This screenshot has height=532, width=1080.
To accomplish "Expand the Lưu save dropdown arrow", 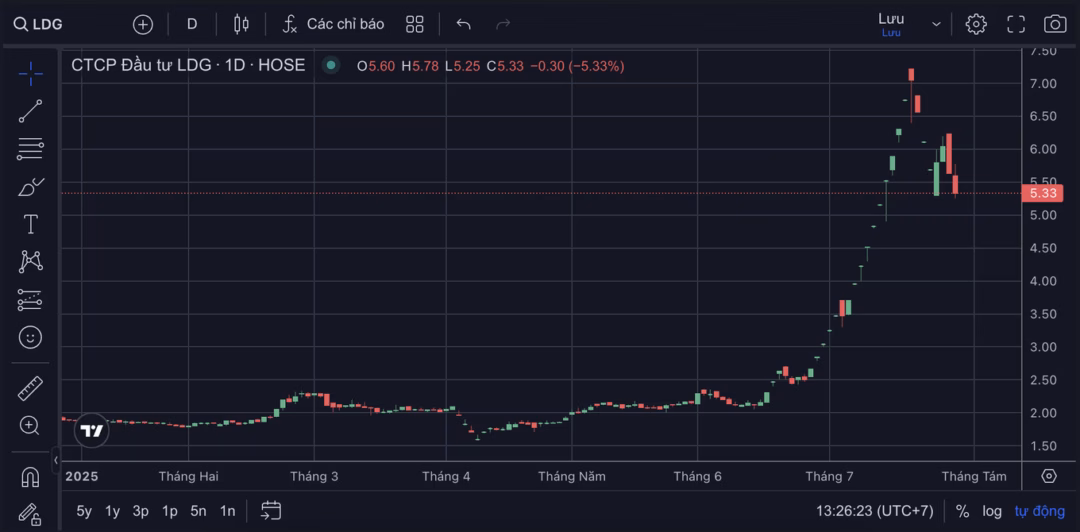I will 936,24.
